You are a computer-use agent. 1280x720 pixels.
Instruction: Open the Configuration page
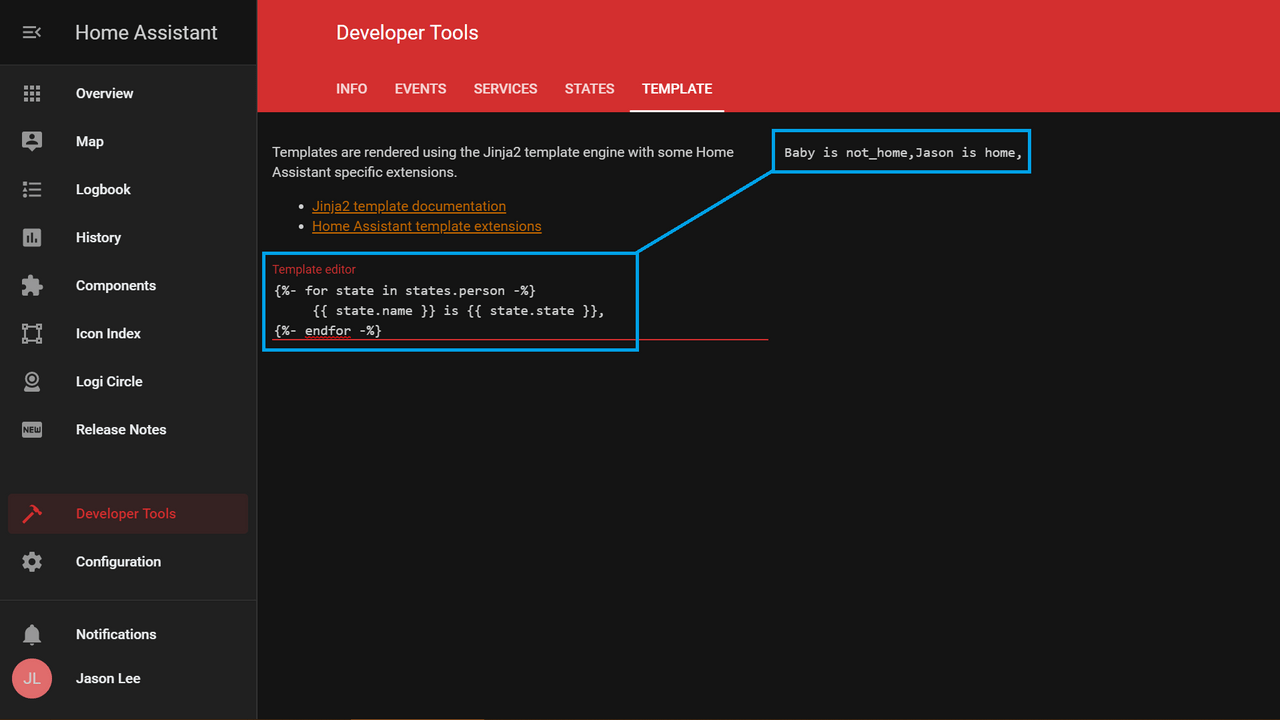pyautogui.click(x=128, y=561)
